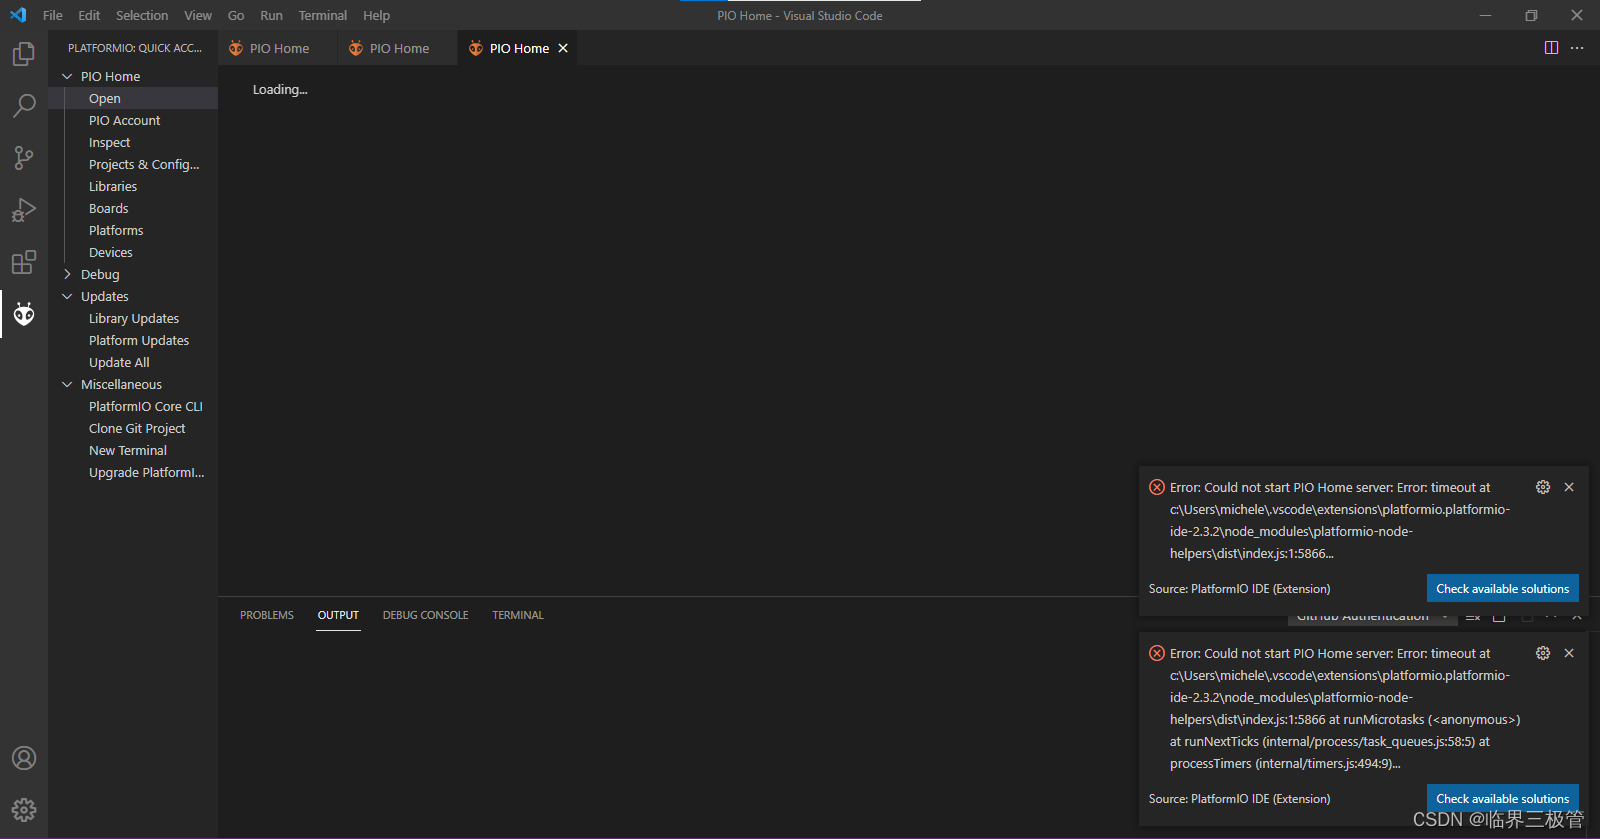Open gear settings on lower error notification
Screen dimensions: 1600x839
(x=1543, y=653)
